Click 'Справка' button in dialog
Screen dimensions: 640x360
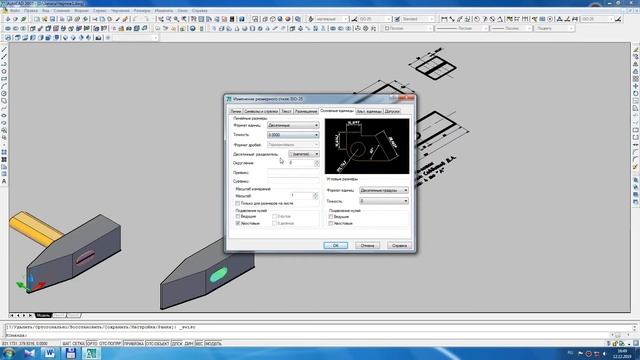pyautogui.click(x=399, y=245)
